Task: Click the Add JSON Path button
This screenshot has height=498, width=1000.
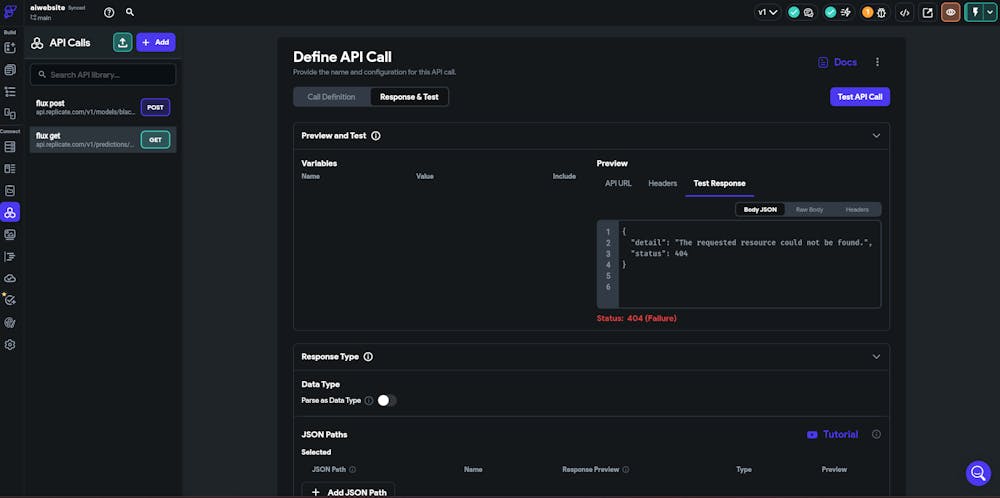Action: [x=348, y=492]
